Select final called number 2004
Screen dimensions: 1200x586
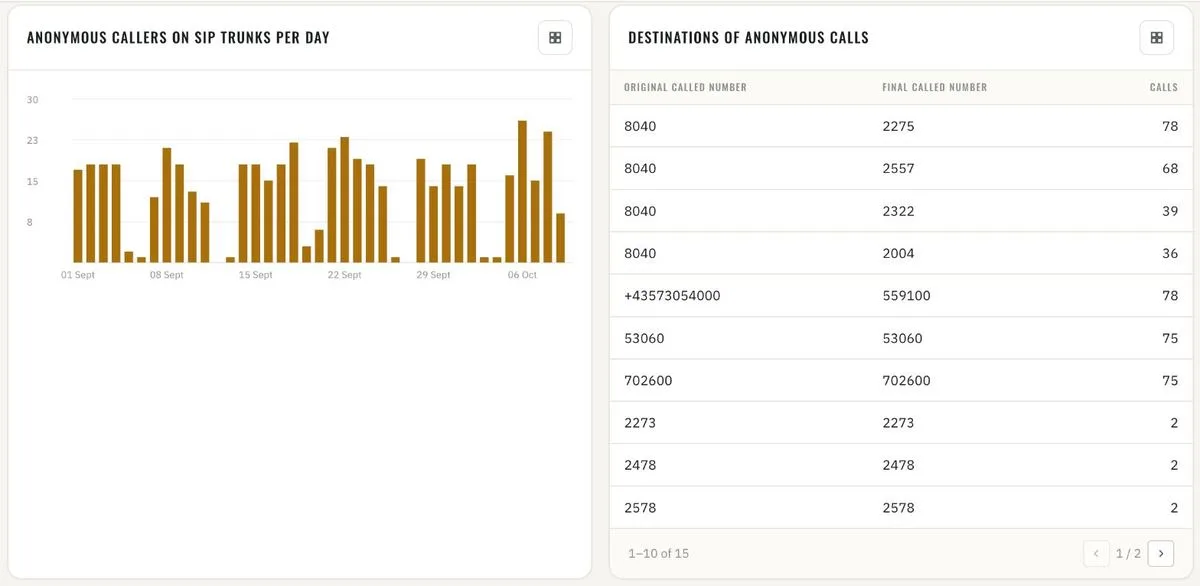pyautogui.click(x=898, y=253)
